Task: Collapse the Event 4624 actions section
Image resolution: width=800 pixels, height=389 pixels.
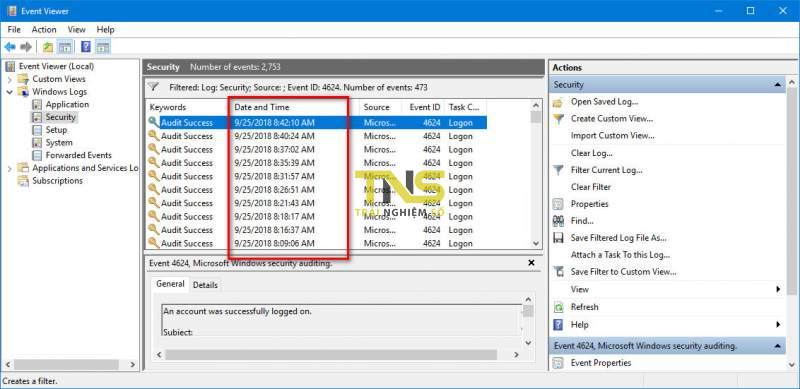Action: tap(778, 346)
